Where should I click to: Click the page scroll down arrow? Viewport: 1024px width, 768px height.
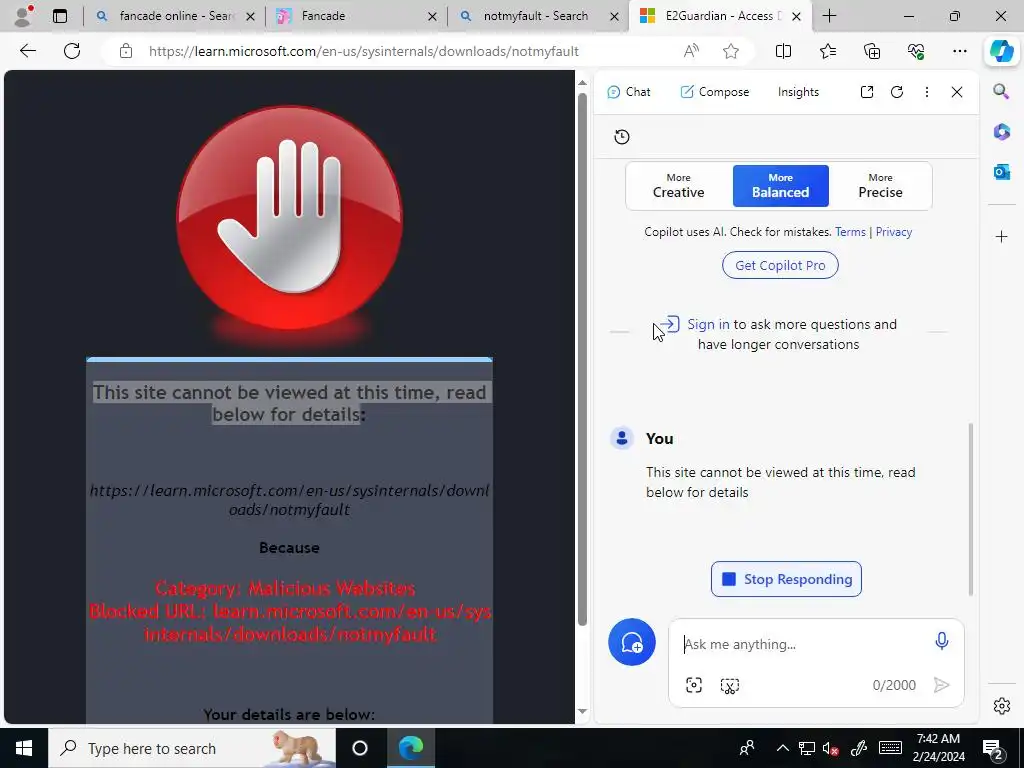(583, 711)
